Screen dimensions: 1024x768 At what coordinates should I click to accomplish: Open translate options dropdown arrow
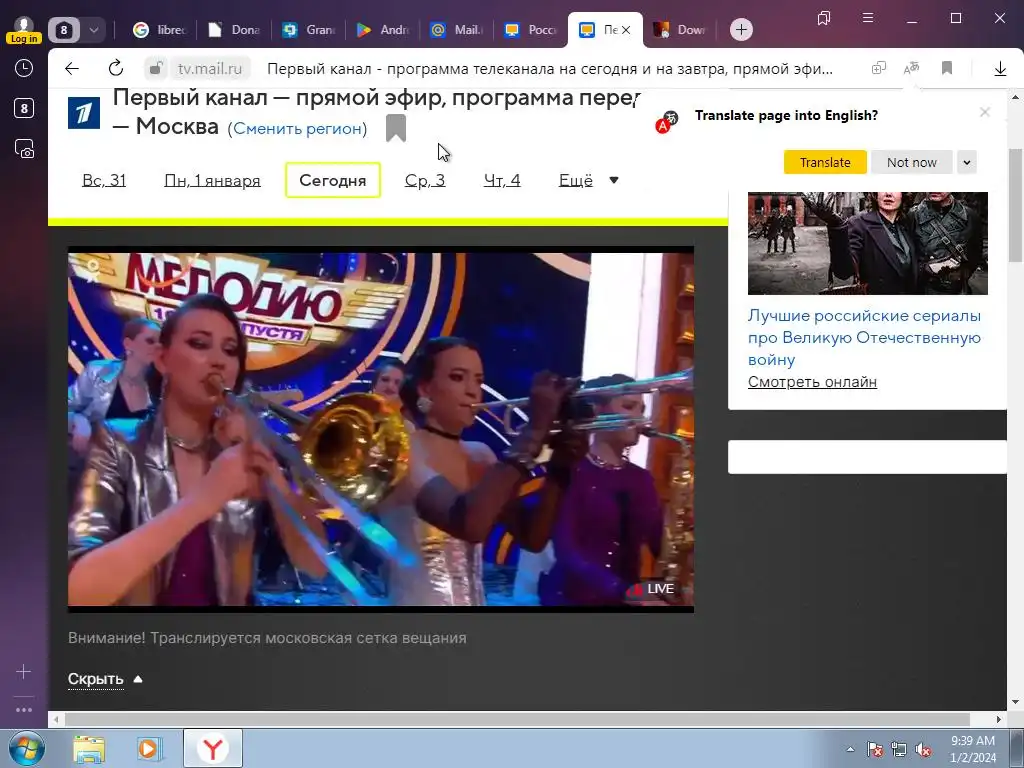coord(967,162)
